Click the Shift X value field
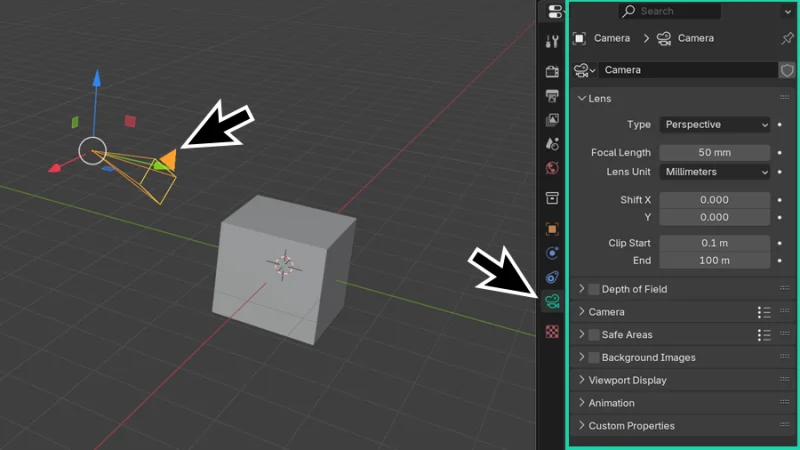800x450 pixels. pyautogui.click(x=714, y=200)
